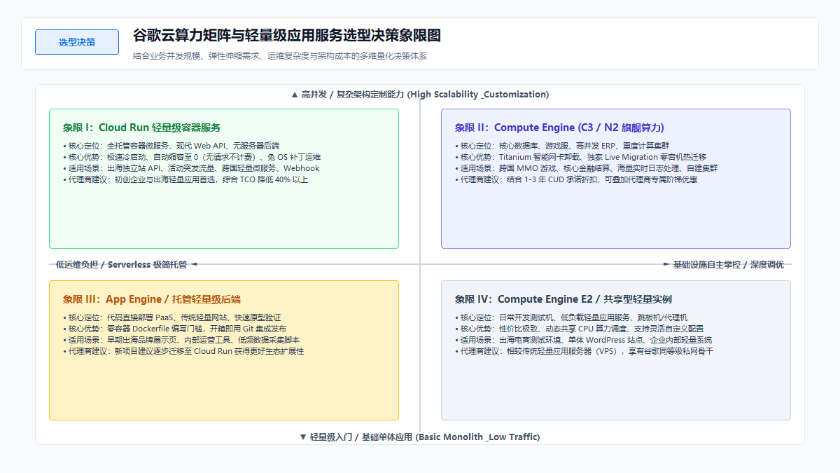Click App Engine 核心优势 line mentioning Dockerfile and Git
840x473 pixels.
pyautogui.click(x=175, y=328)
